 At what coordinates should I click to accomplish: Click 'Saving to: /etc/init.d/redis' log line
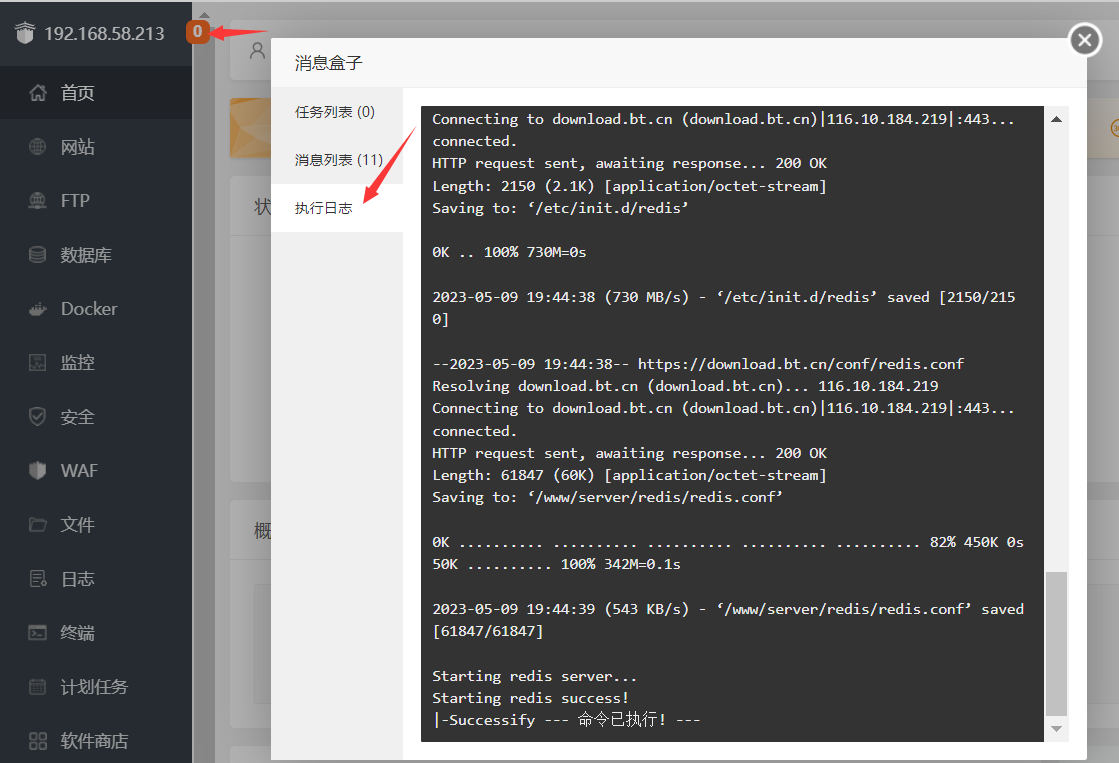click(x=560, y=208)
